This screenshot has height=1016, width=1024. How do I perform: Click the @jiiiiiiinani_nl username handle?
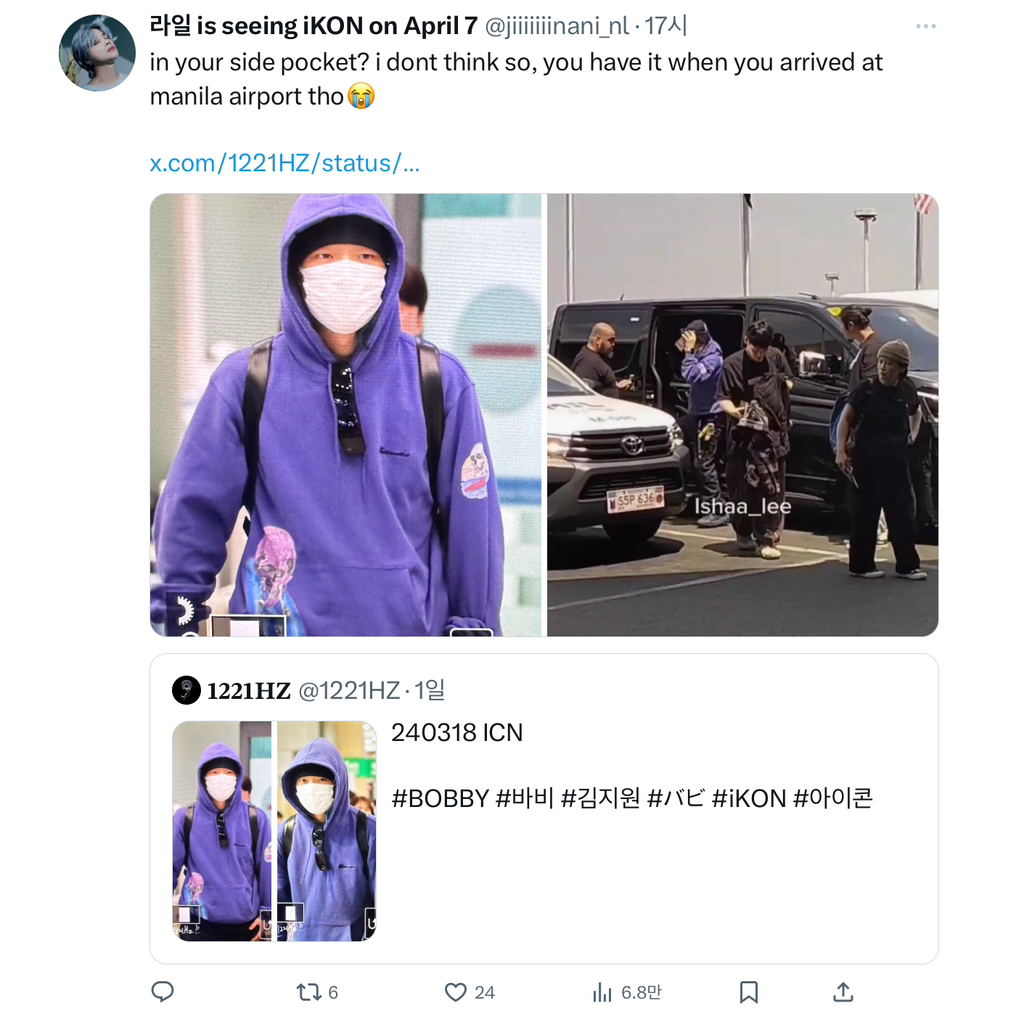[x=556, y=26]
